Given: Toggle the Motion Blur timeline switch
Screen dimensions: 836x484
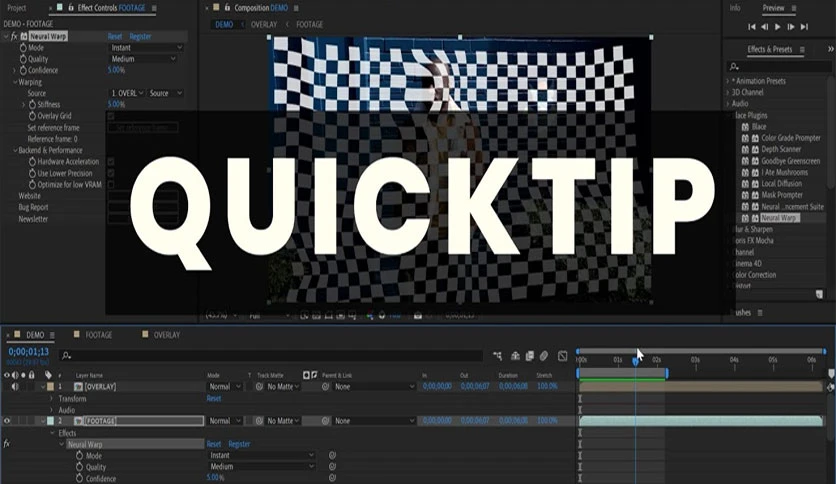Looking at the screenshot, I should (x=544, y=356).
